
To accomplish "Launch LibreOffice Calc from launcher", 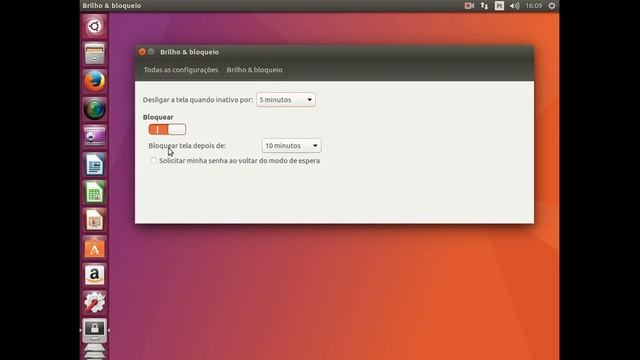I will click(x=94, y=192).
